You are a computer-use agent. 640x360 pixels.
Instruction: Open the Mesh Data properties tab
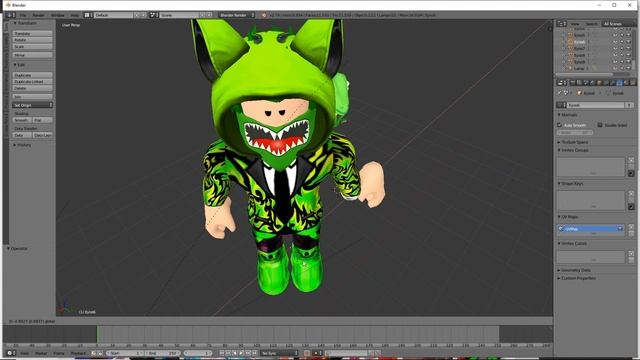[620, 83]
